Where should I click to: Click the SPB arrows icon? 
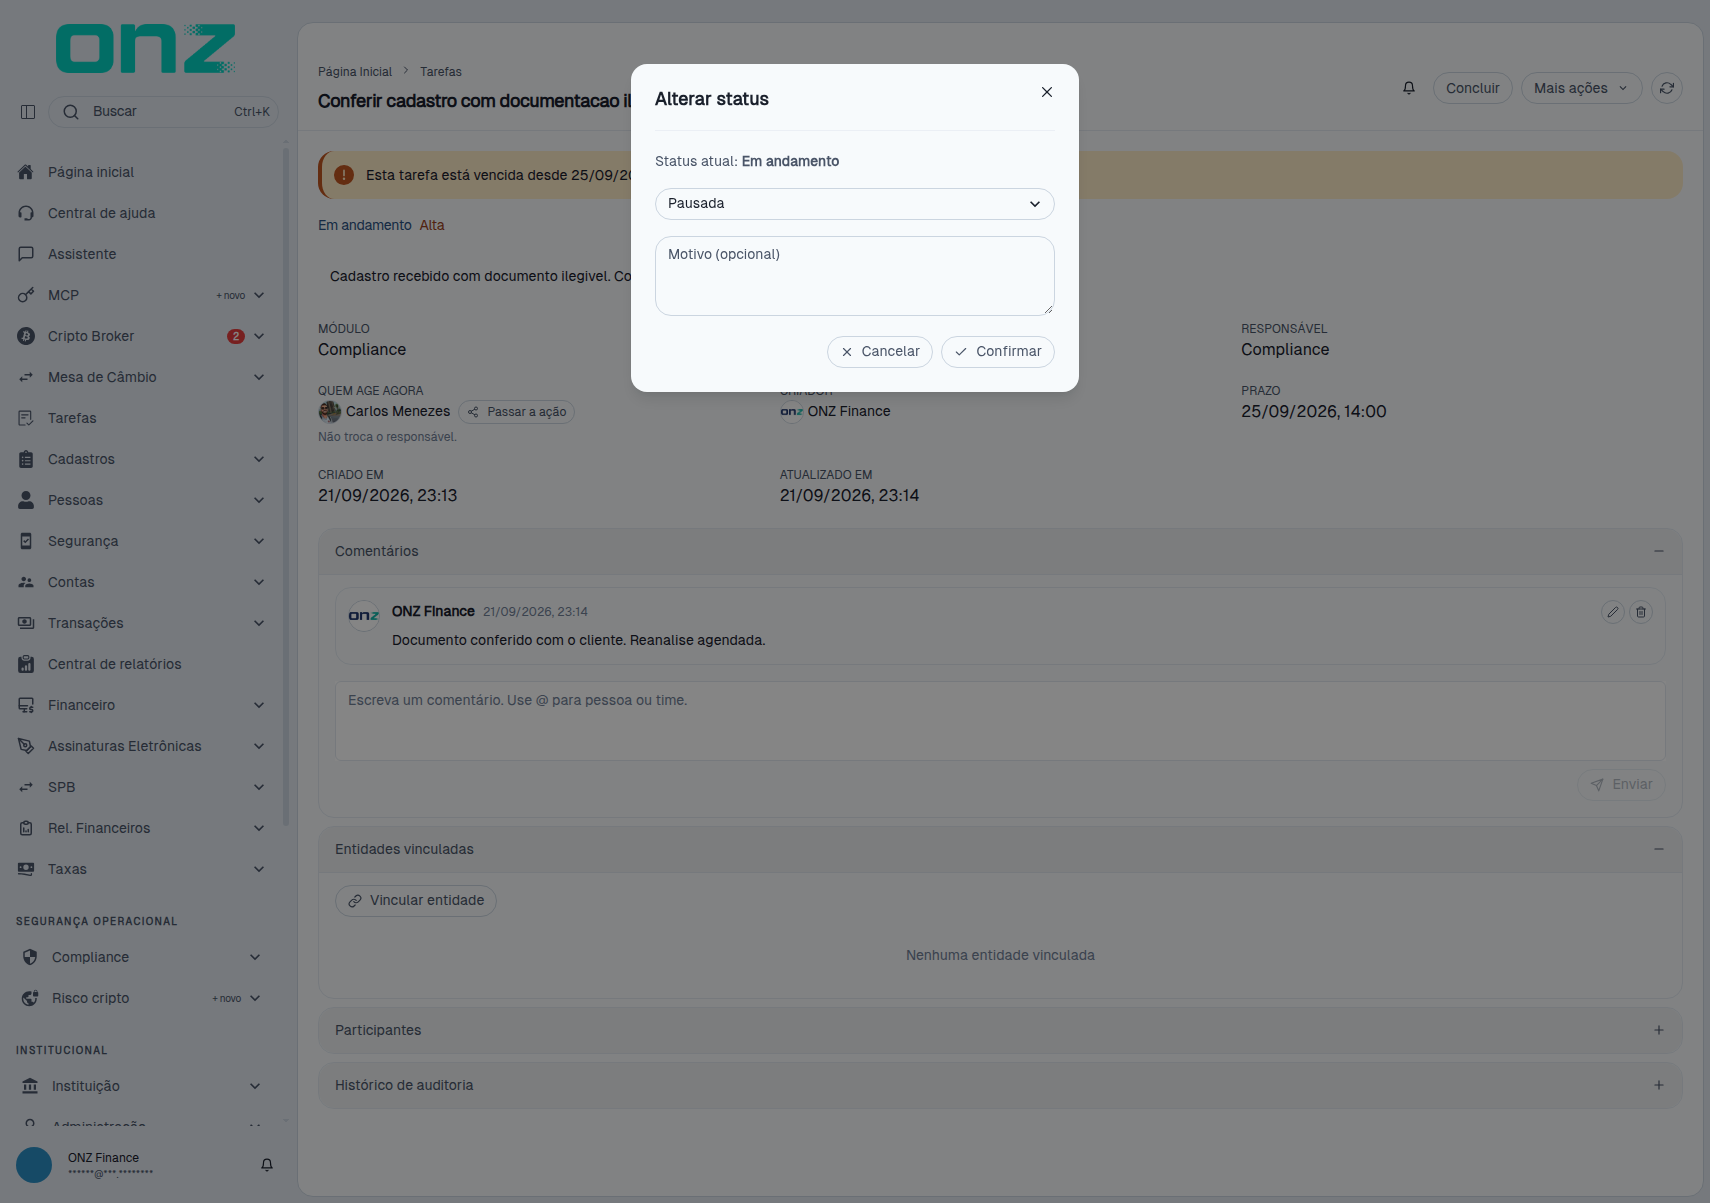[x=26, y=787]
